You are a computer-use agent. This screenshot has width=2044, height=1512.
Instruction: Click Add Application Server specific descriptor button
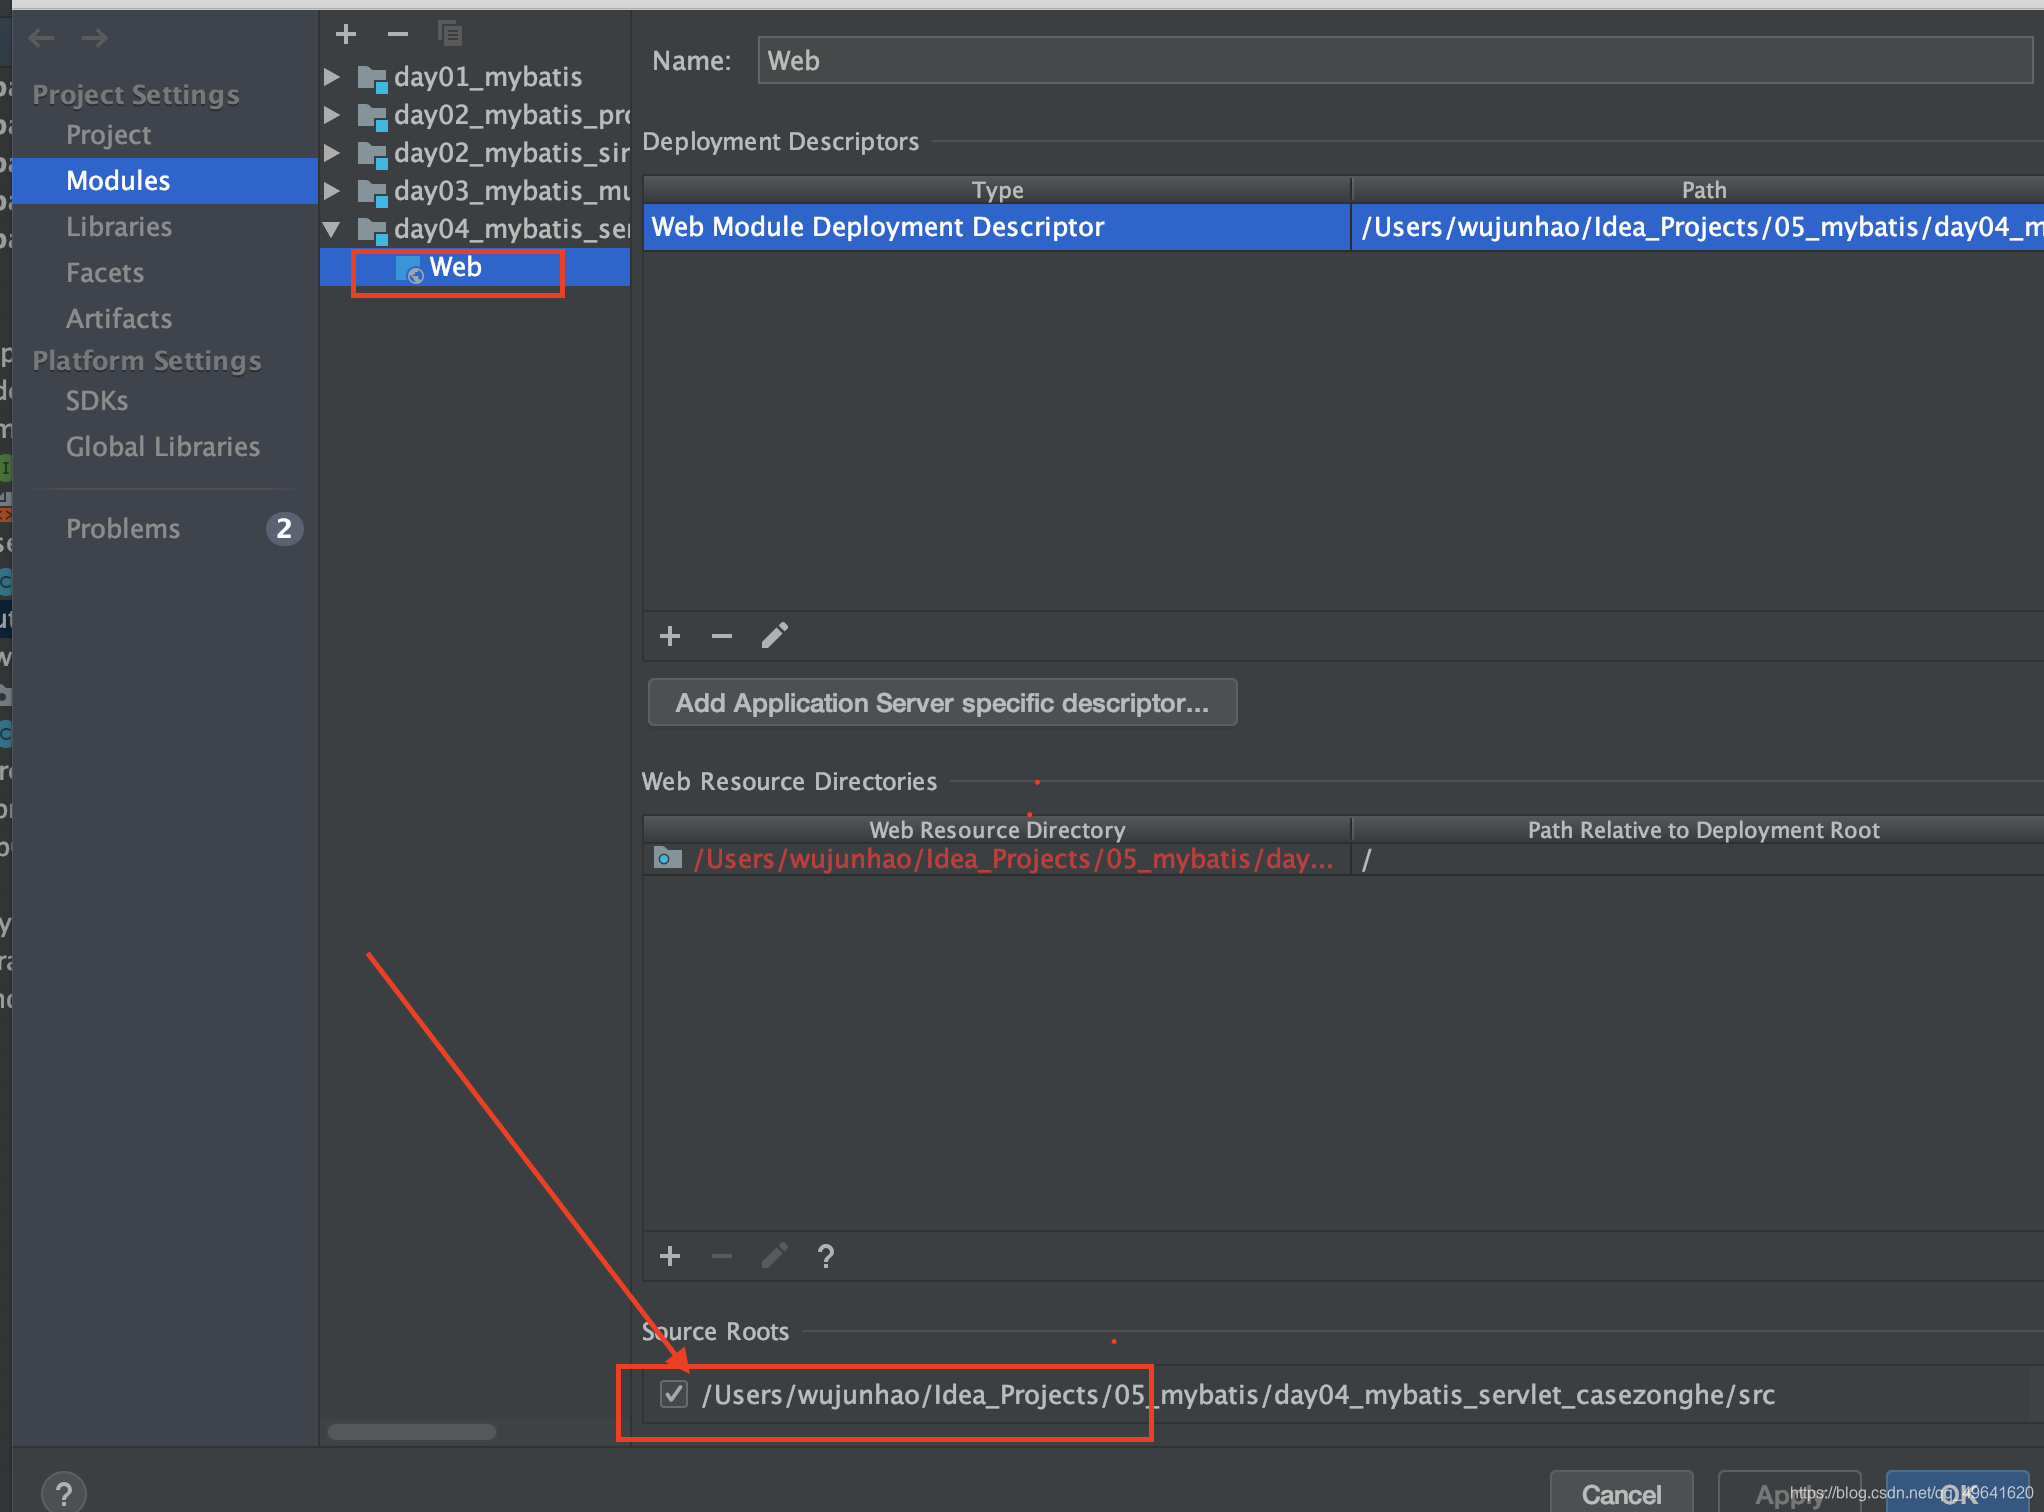click(942, 703)
